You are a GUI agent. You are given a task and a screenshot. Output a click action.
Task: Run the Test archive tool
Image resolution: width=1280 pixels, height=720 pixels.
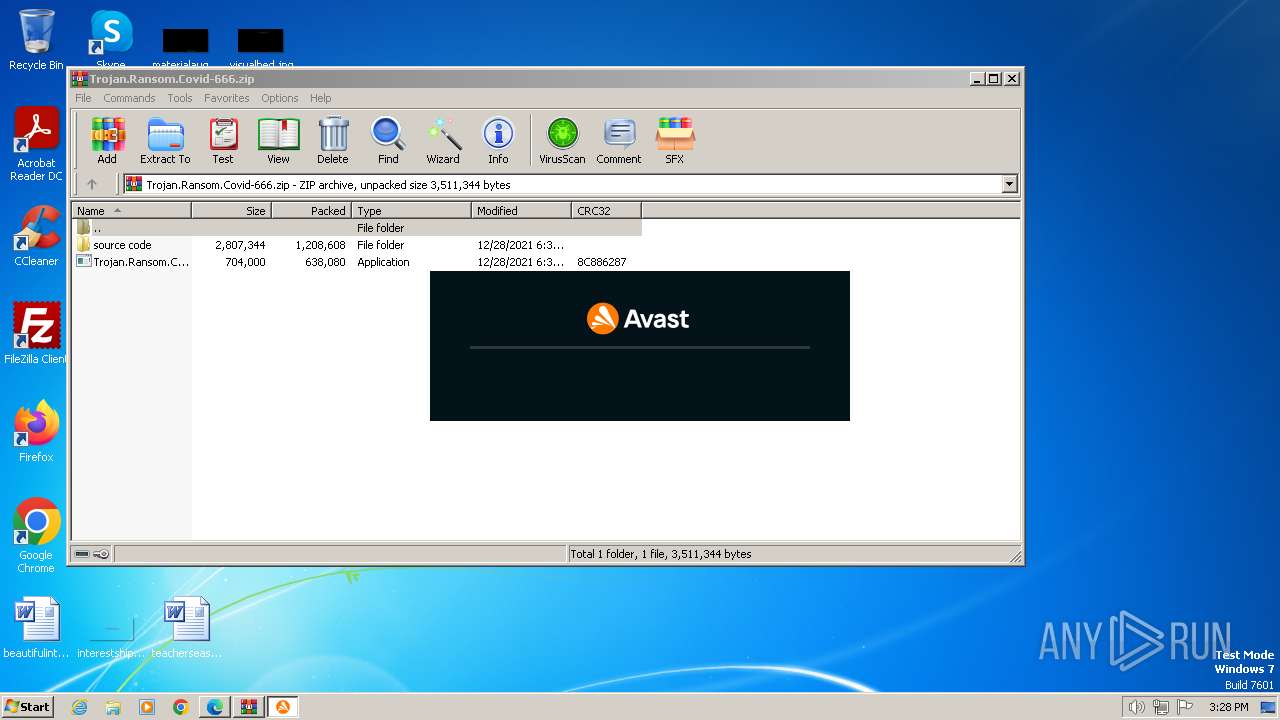[223, 140]
